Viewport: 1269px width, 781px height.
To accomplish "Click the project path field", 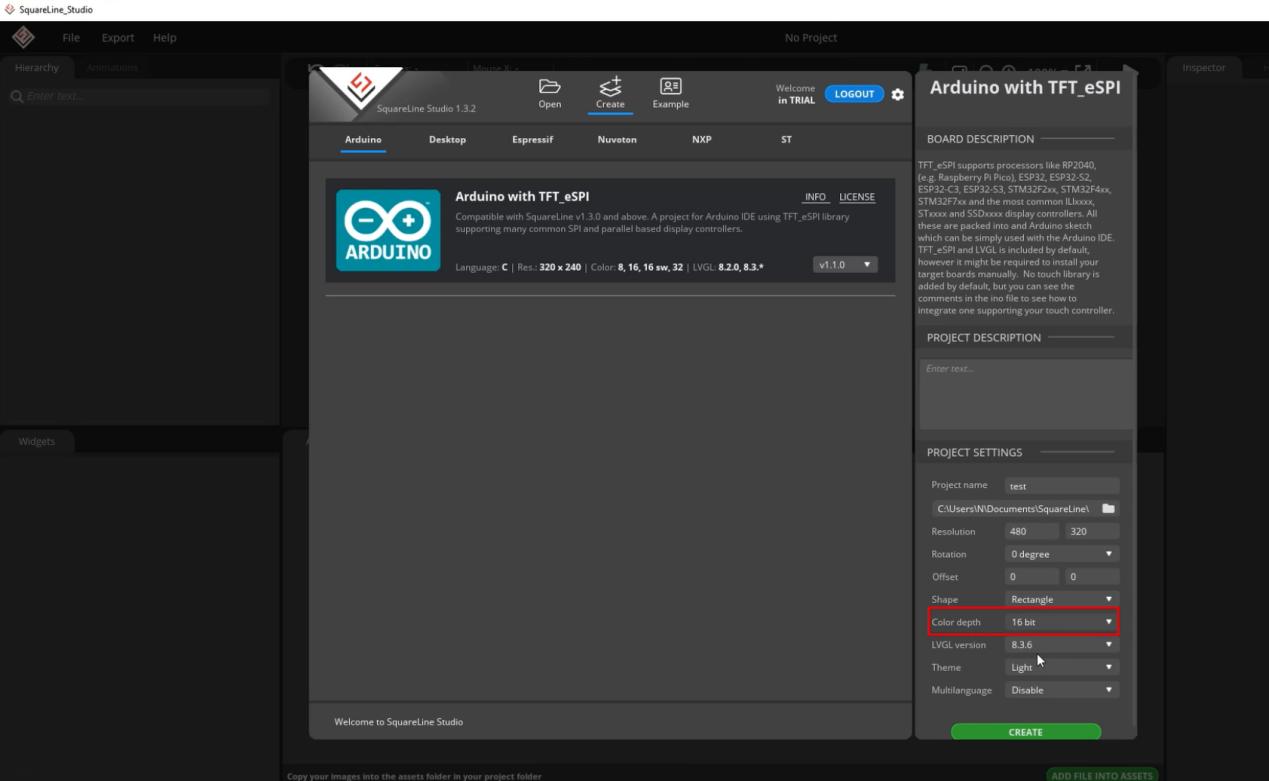I will click(x=1015, y=509).
